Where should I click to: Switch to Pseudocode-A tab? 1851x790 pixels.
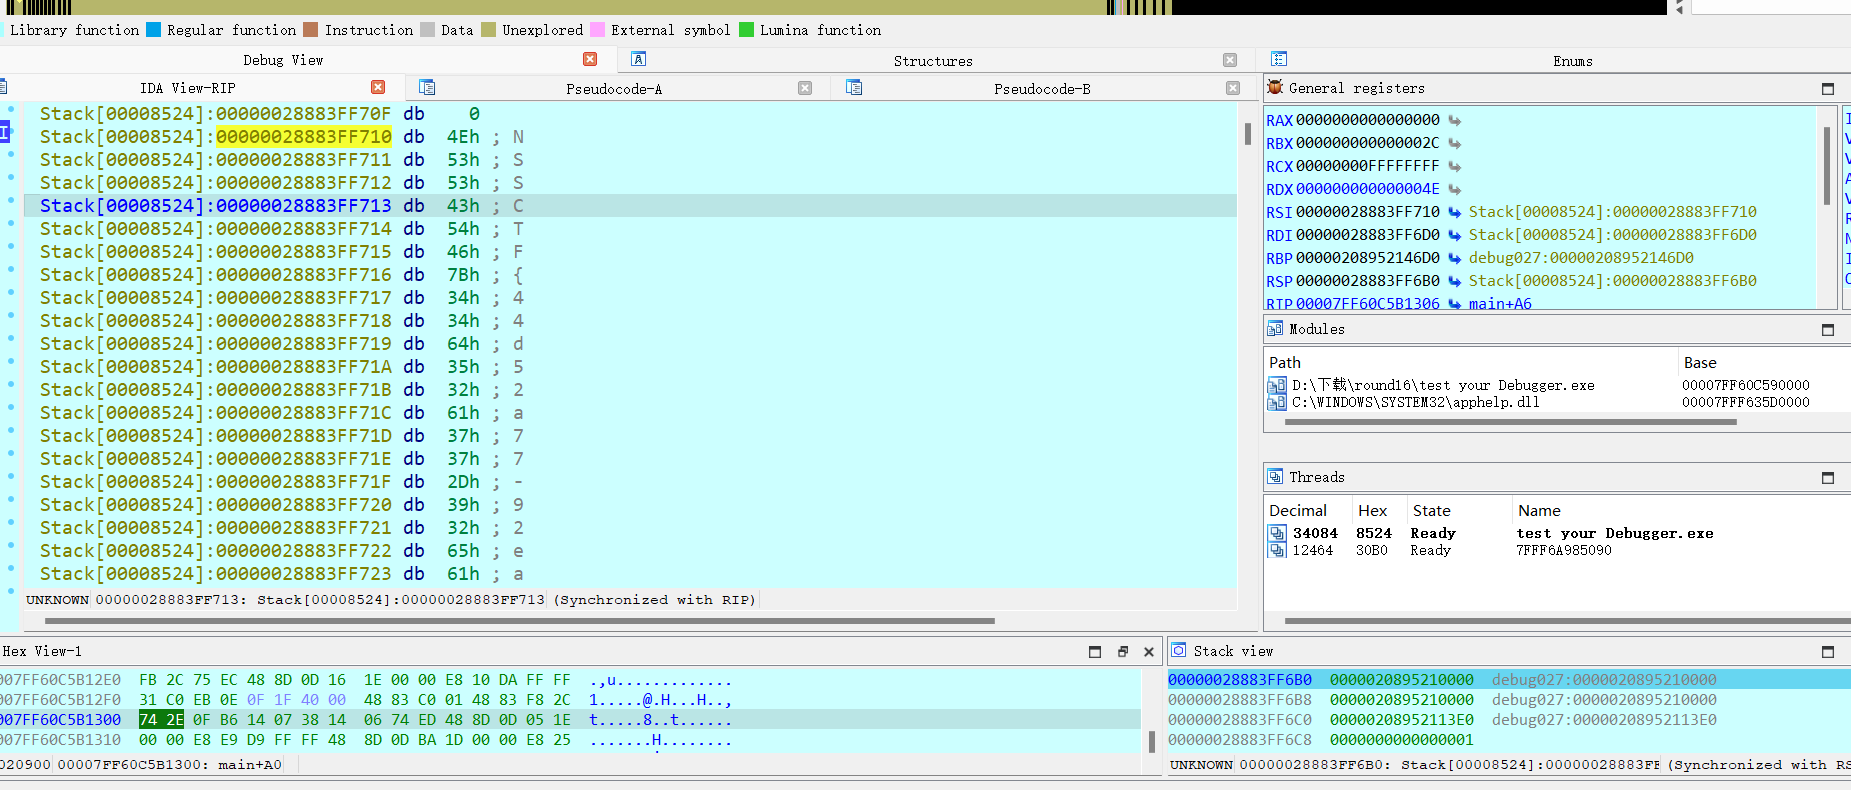(614, 89)
